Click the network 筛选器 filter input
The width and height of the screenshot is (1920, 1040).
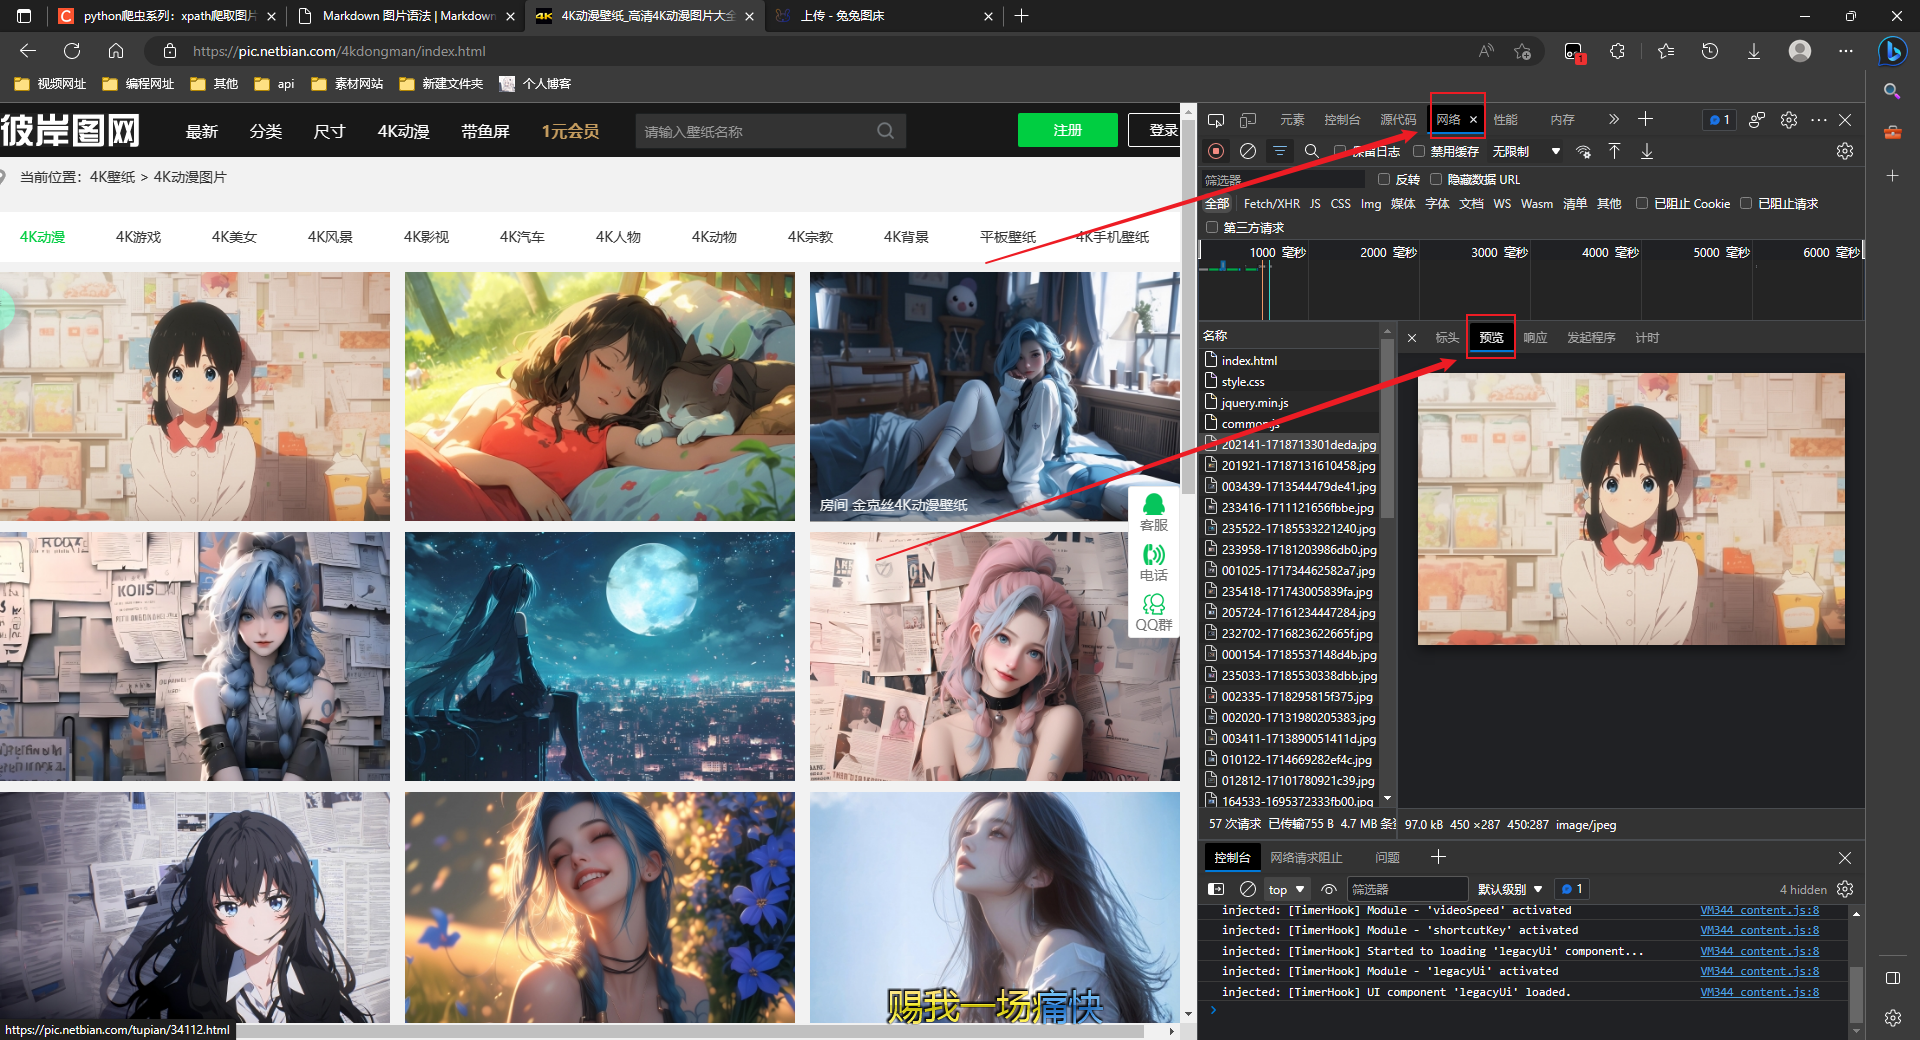point(1283,180)
